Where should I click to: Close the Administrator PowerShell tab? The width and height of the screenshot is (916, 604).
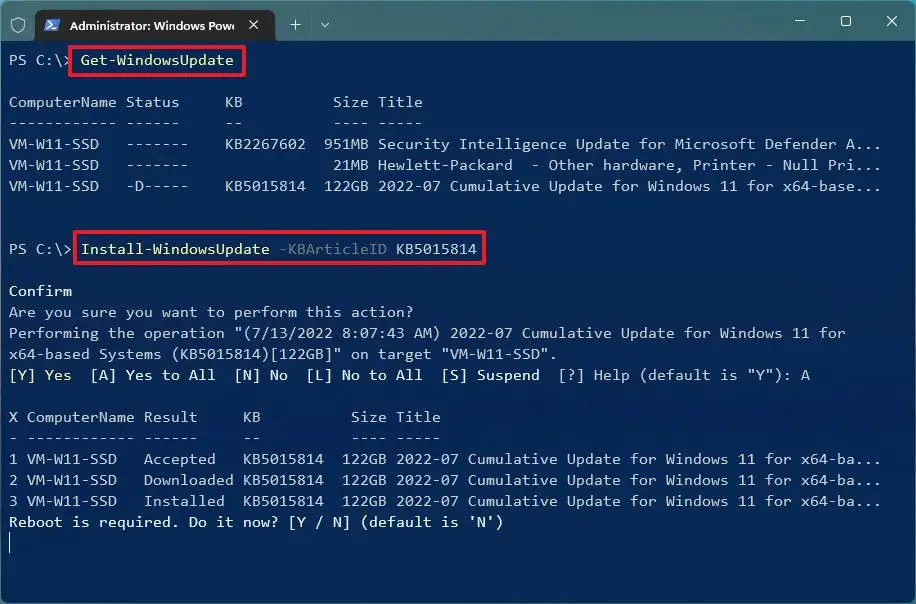[254, 26]
